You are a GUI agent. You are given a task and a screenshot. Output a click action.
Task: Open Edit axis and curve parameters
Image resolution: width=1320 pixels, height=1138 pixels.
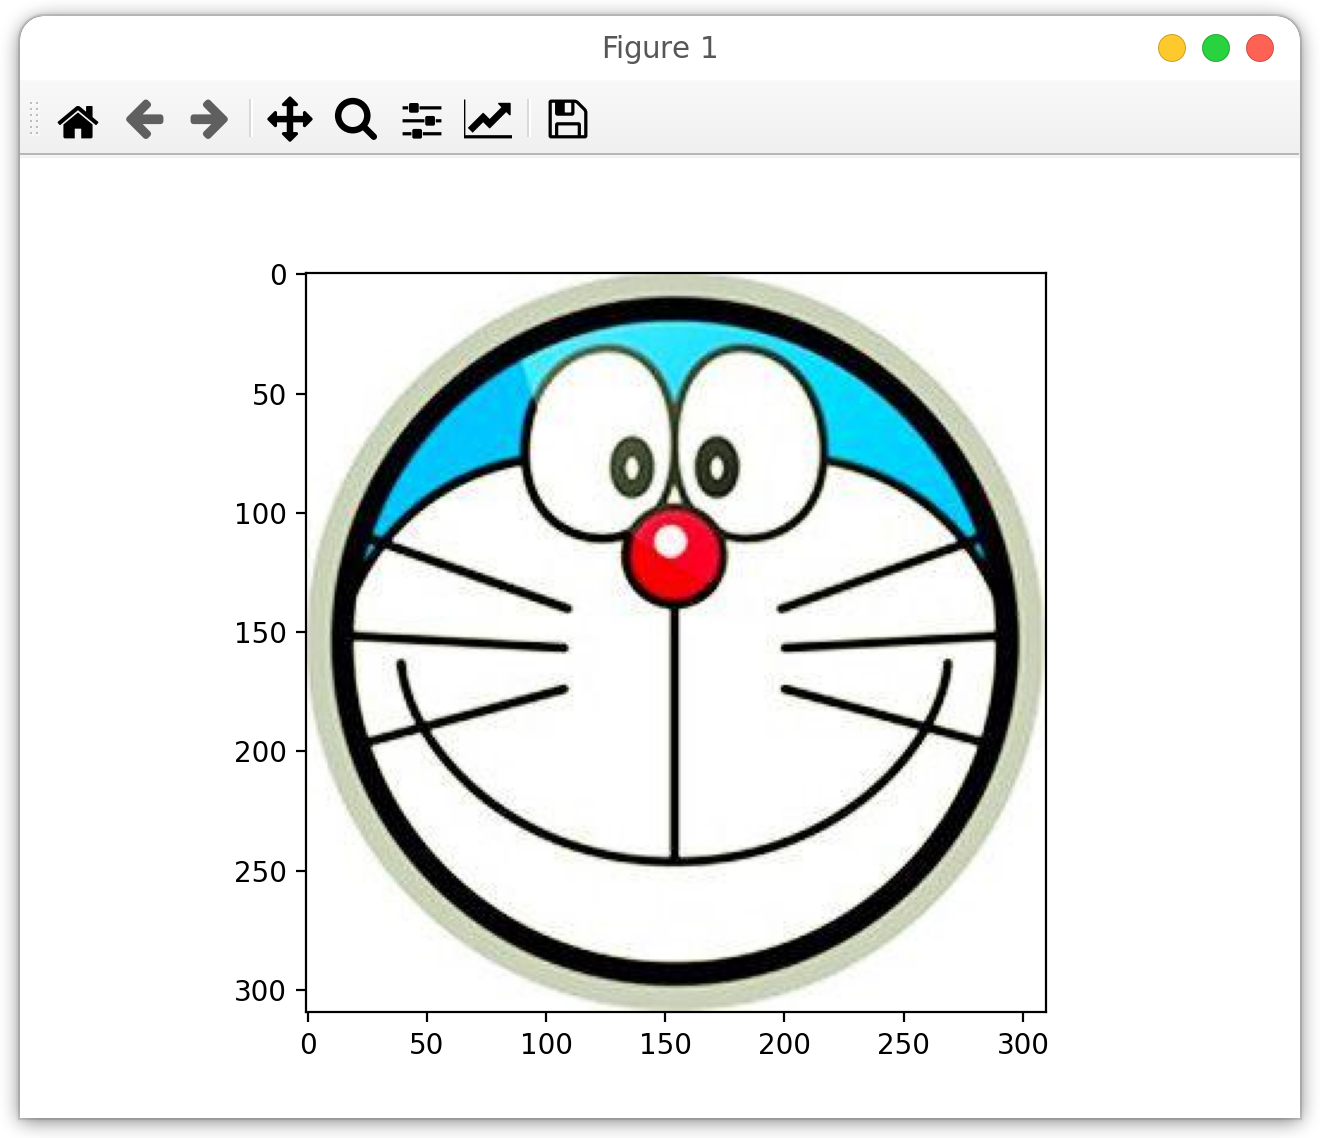click(488, 120)
